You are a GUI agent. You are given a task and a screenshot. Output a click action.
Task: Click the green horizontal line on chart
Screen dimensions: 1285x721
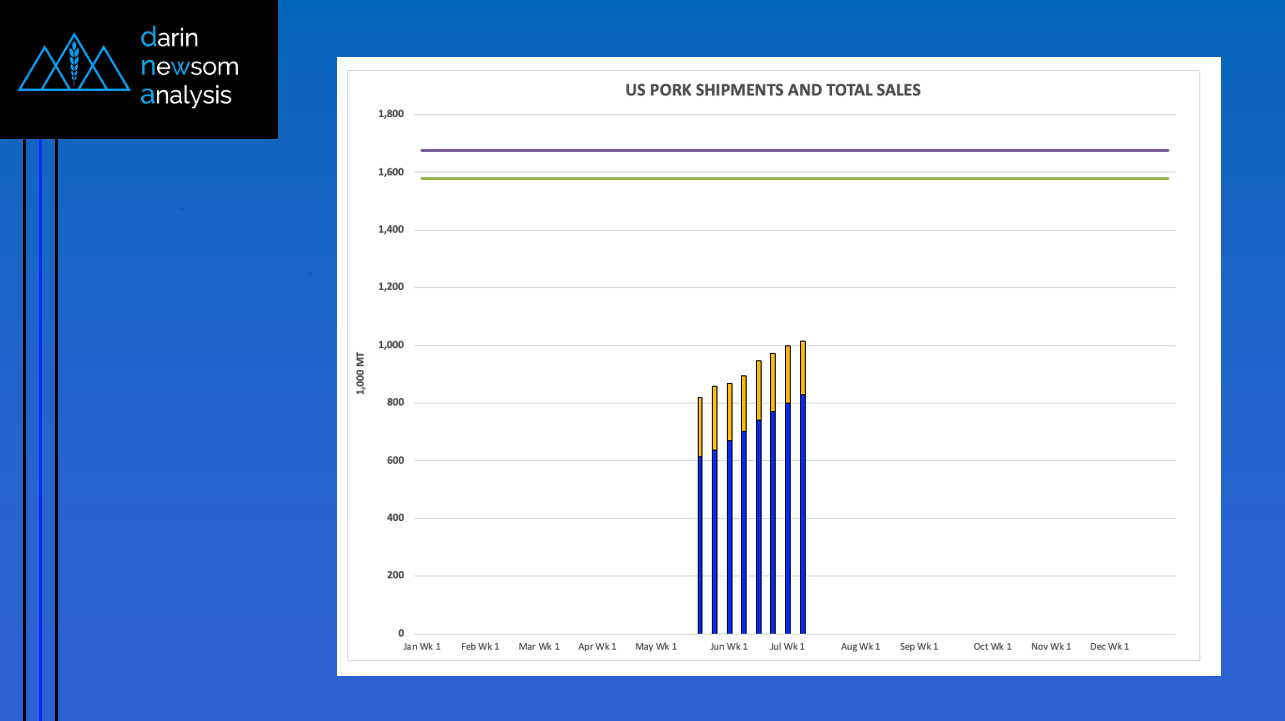795,179
